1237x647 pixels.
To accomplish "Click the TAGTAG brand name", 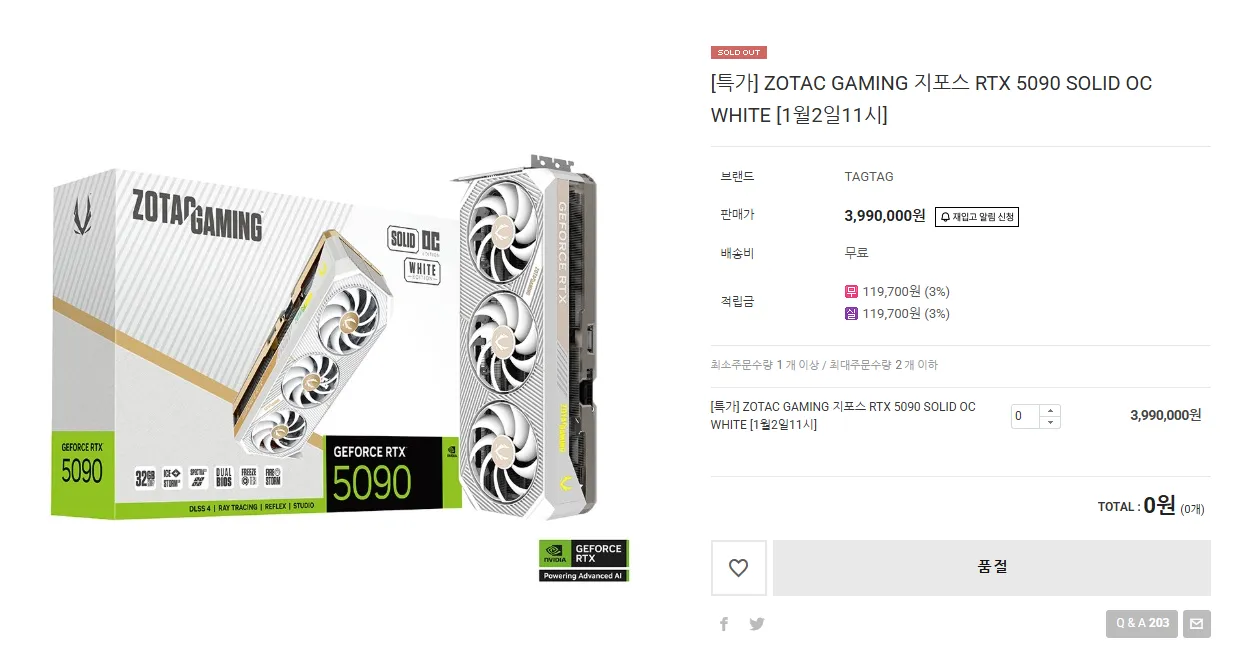I will pyautogui.click(x=869, y=177).
